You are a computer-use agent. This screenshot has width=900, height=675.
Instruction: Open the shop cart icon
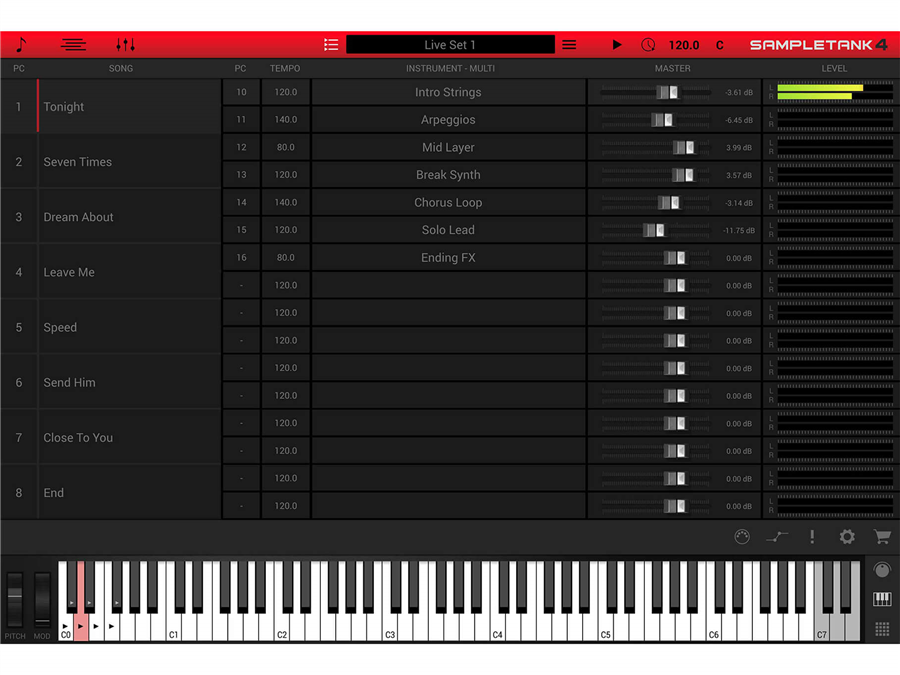[x=882, y=537]
